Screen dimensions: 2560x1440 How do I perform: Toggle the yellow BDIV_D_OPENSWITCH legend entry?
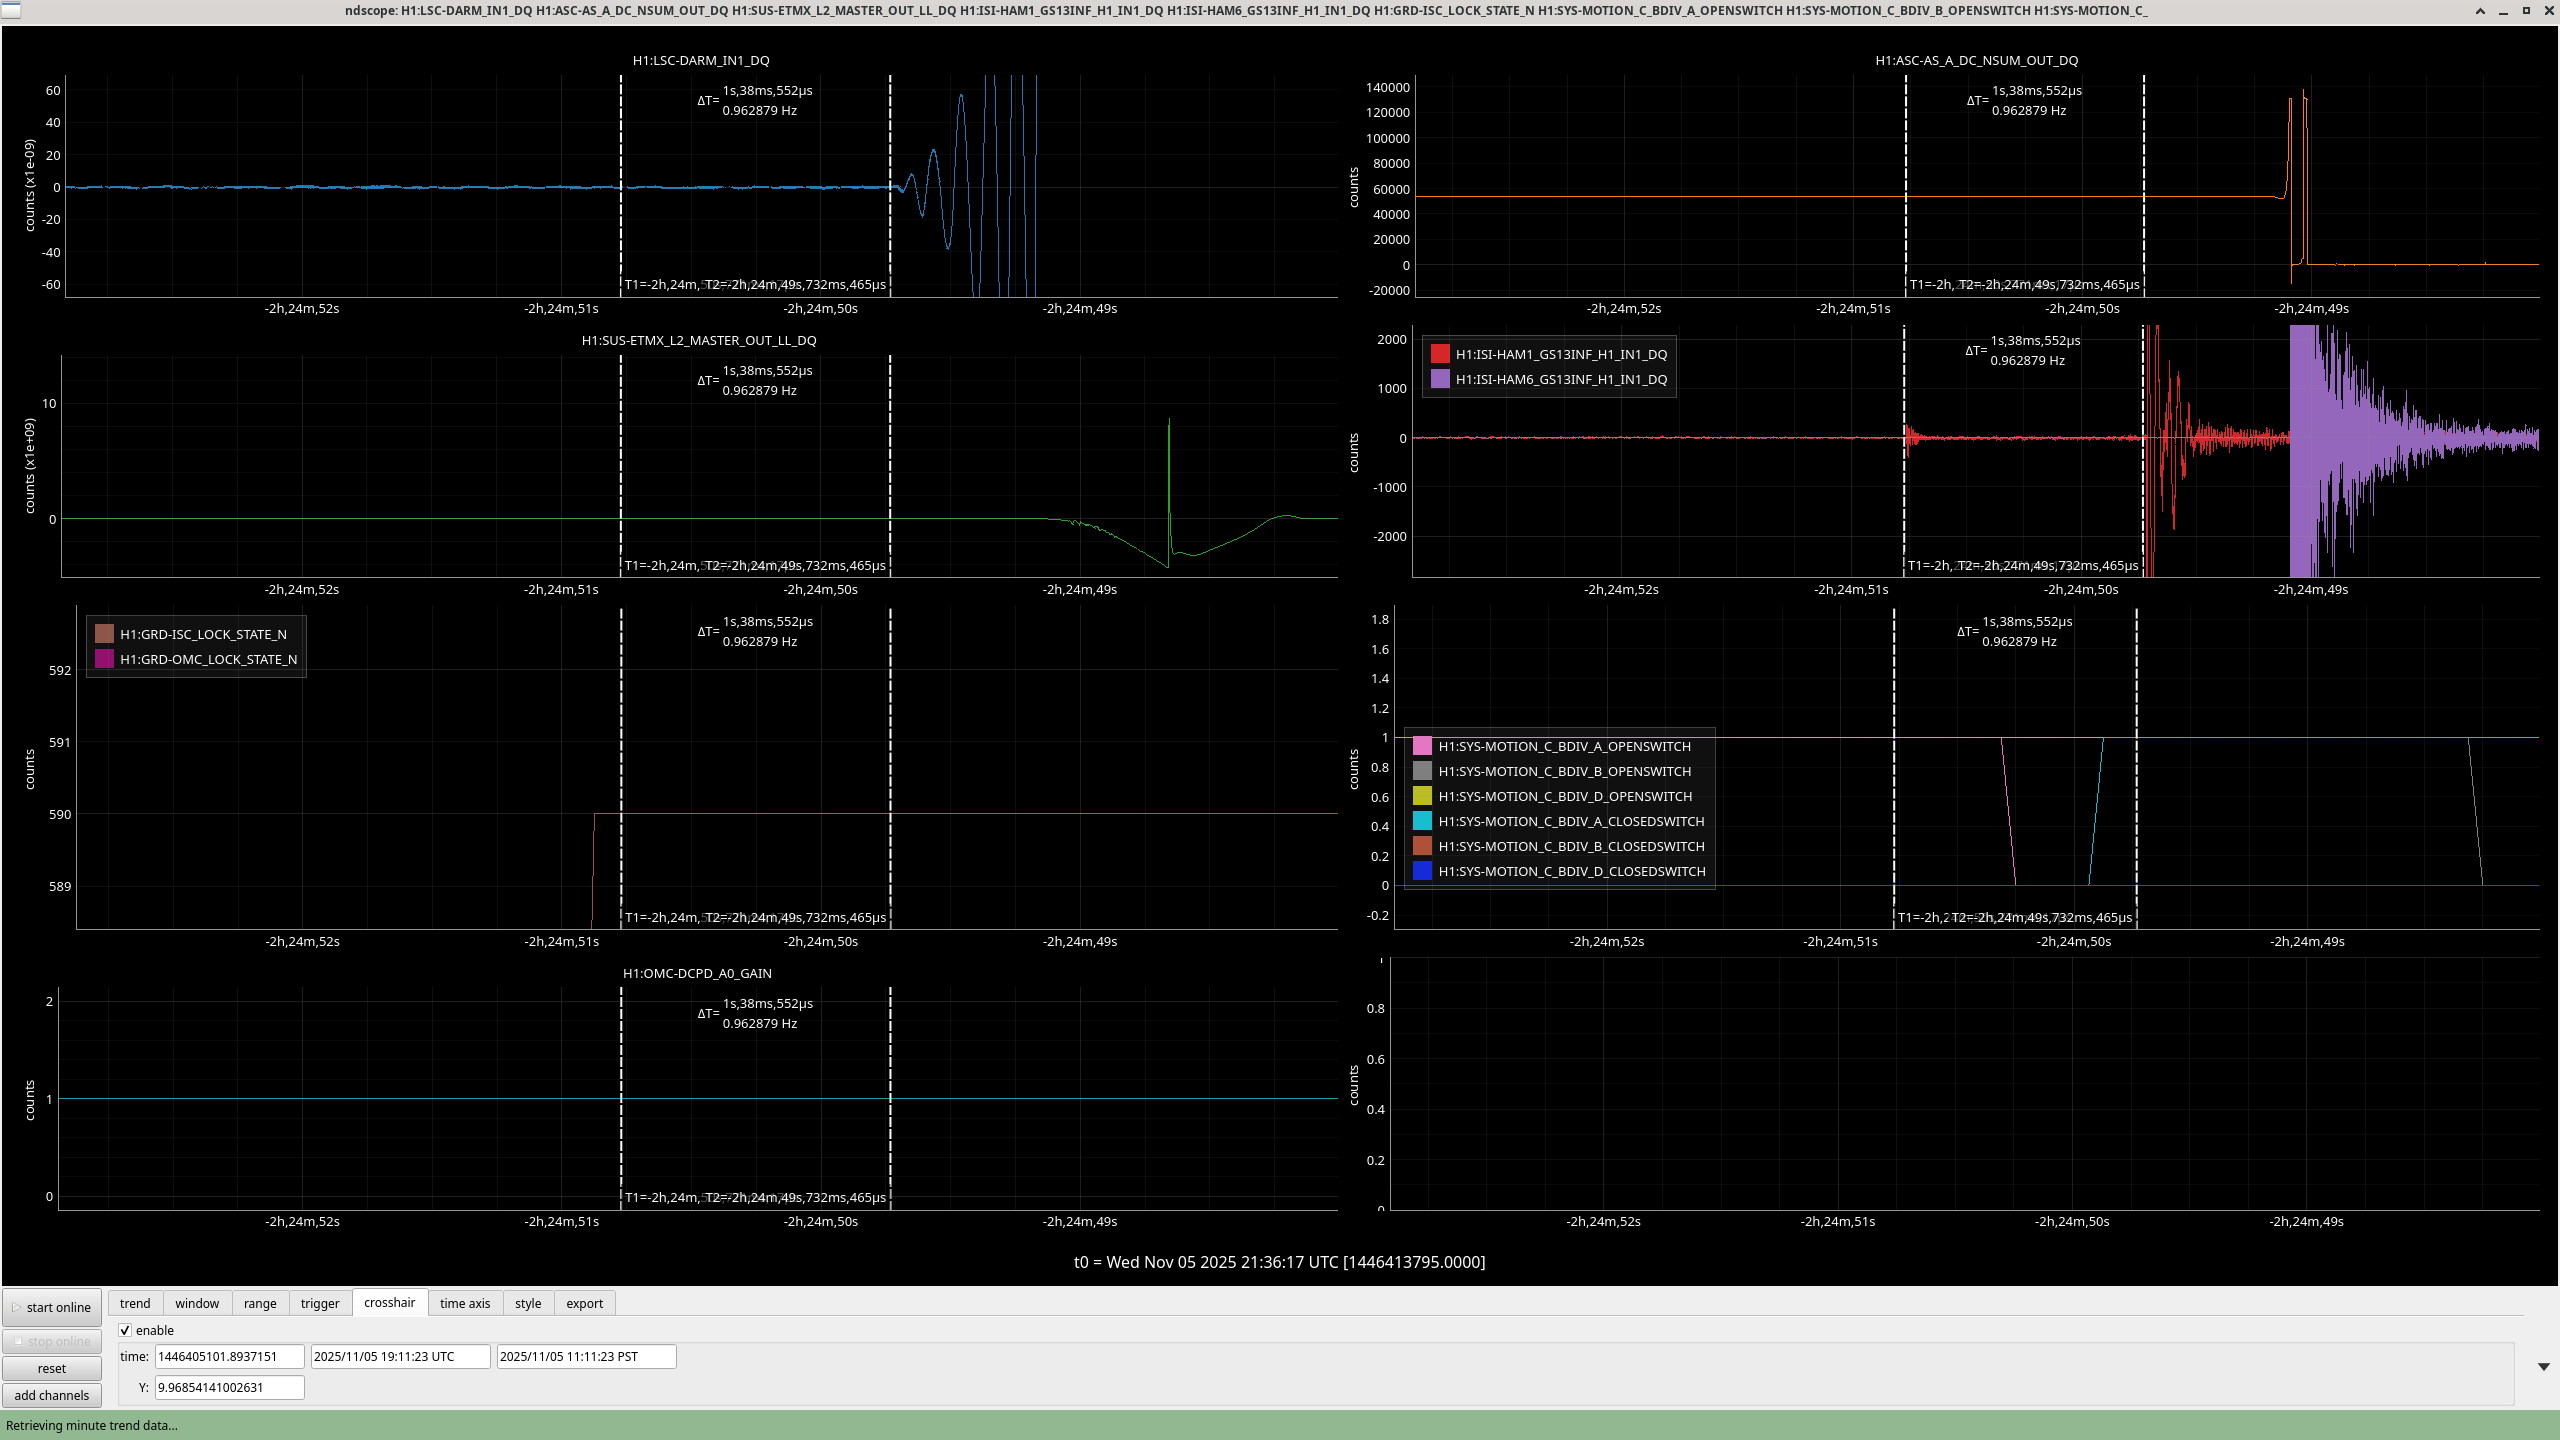[x=1422, y=796]
